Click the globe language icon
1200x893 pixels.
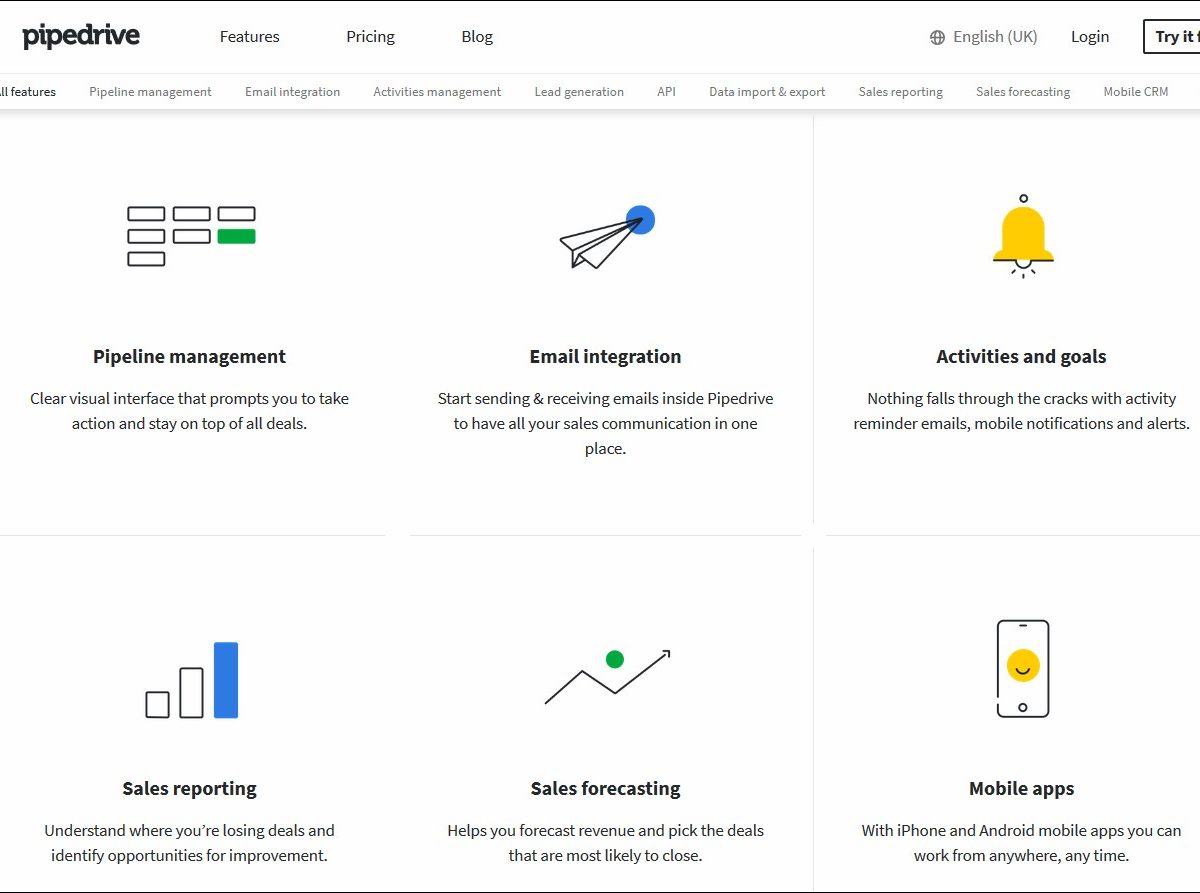937,37
